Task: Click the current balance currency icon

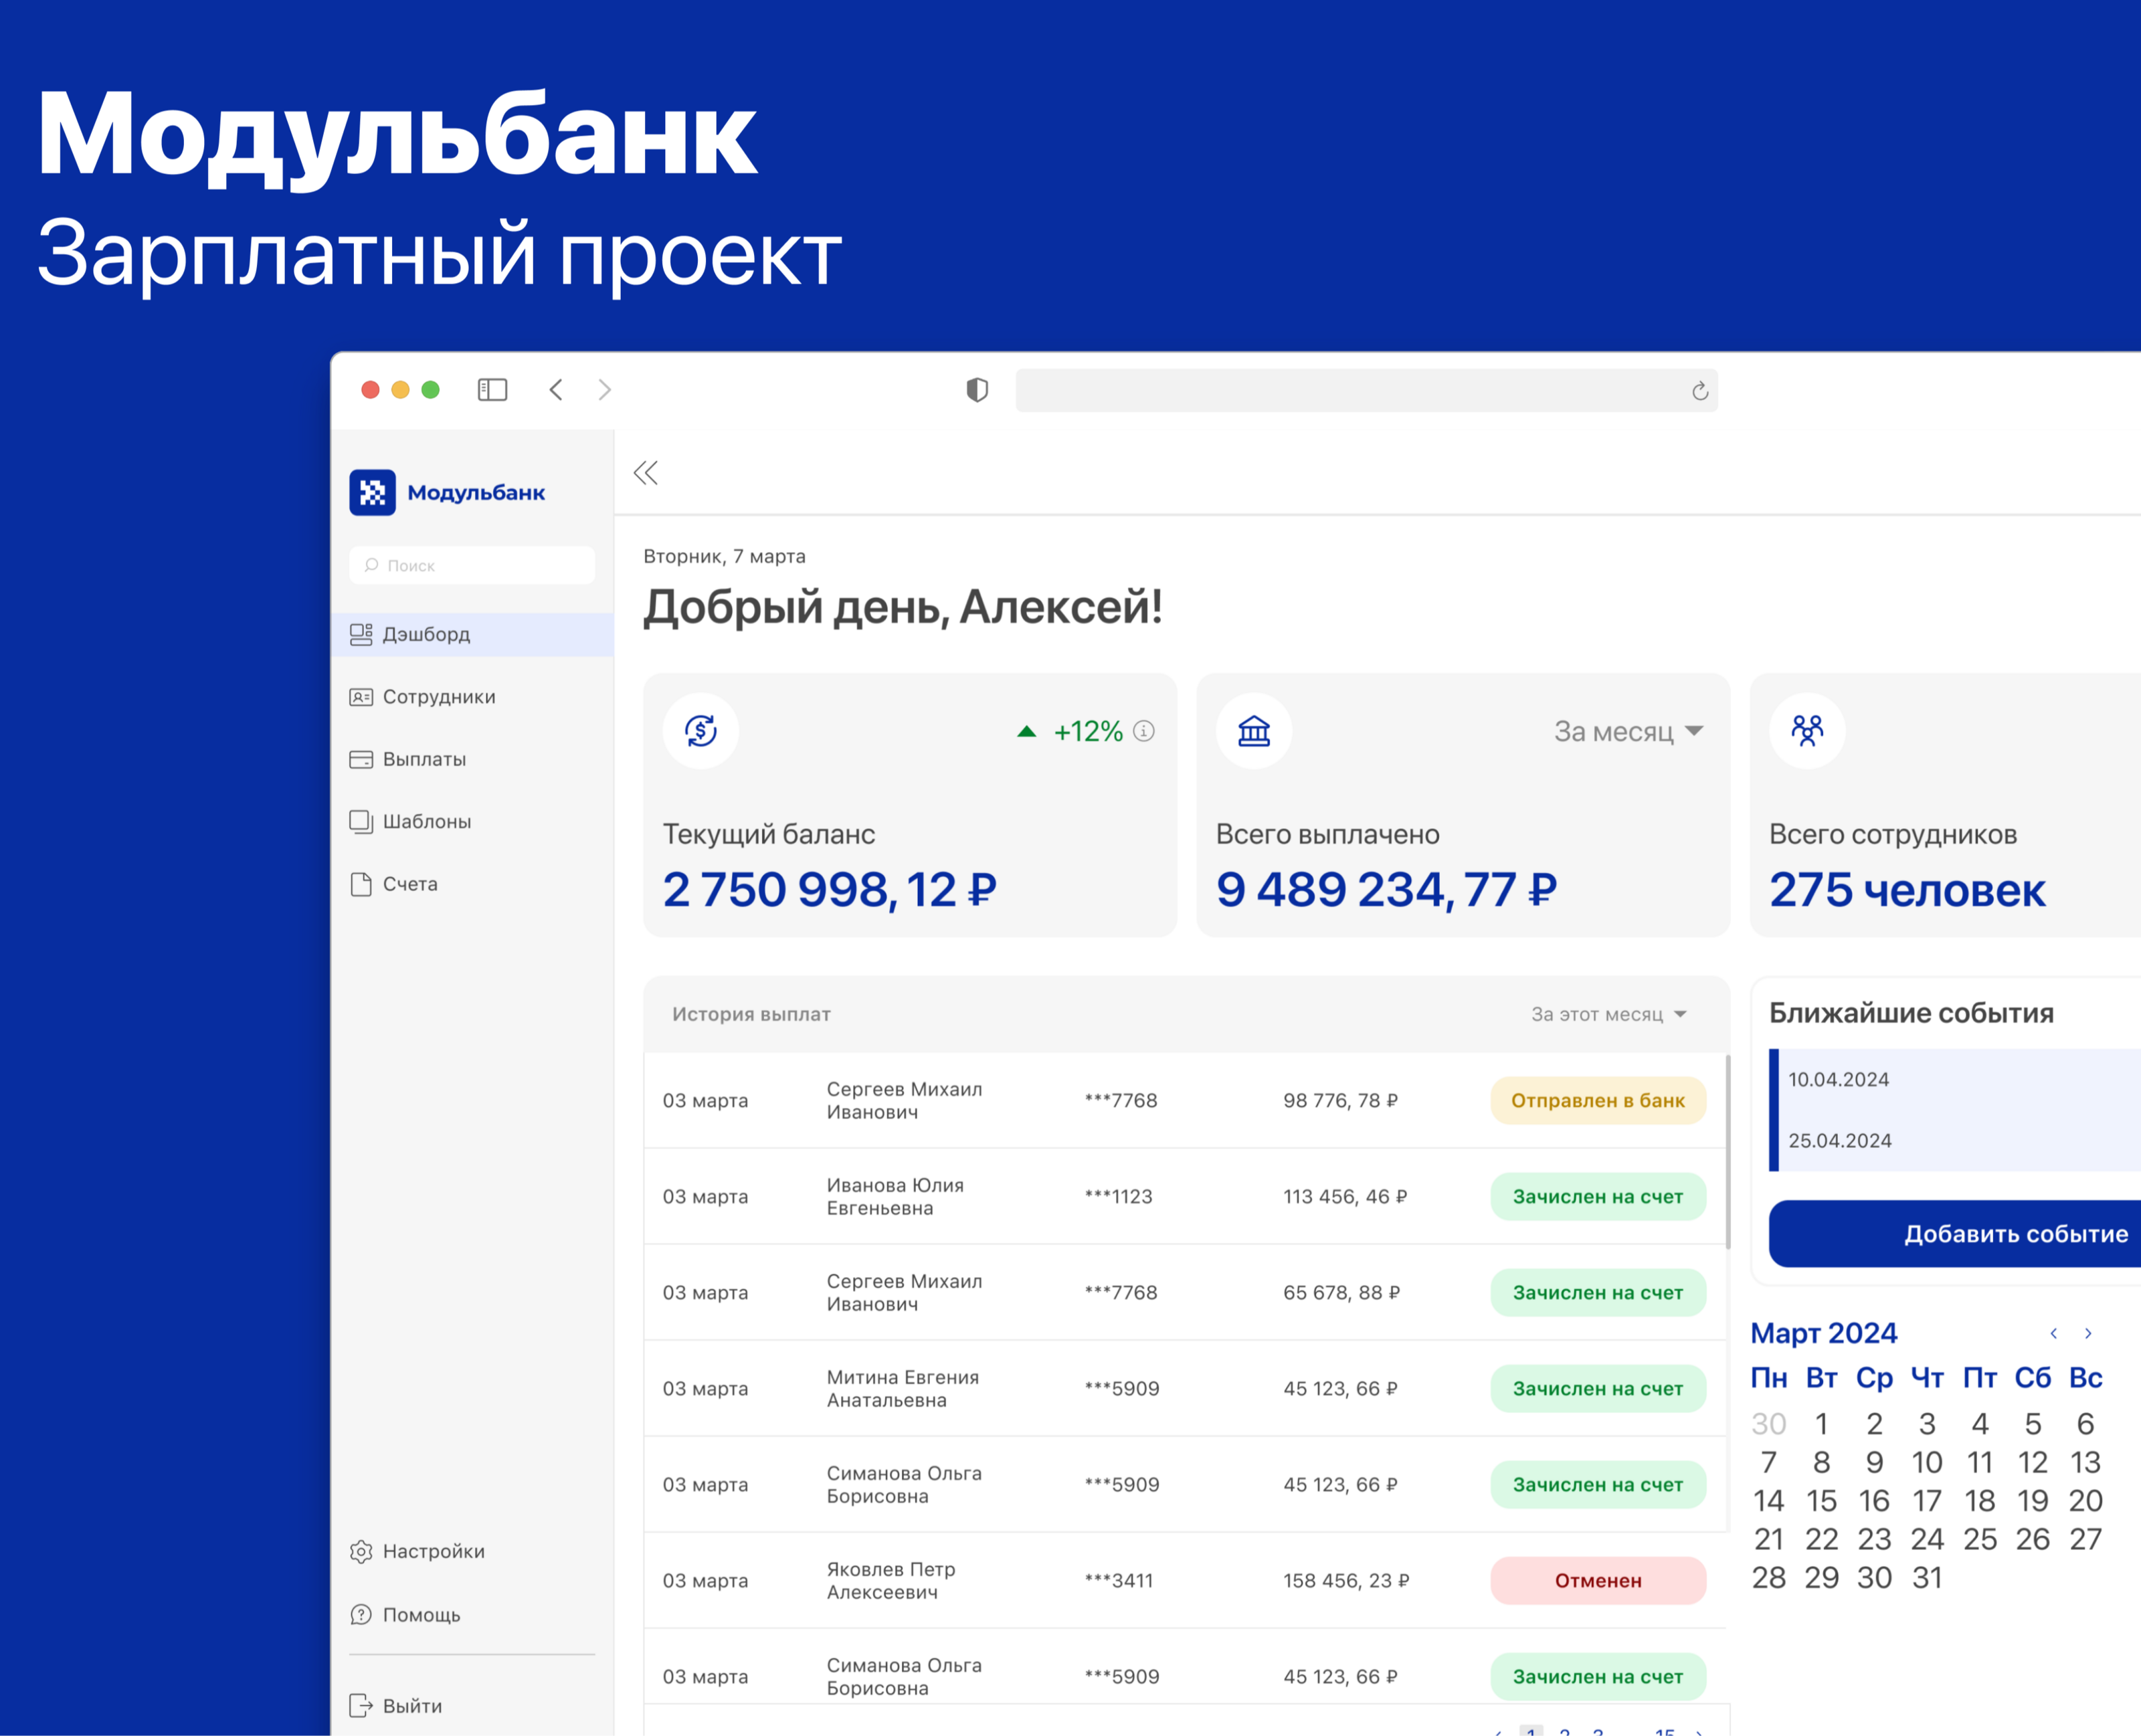Action: click(701, 731)
